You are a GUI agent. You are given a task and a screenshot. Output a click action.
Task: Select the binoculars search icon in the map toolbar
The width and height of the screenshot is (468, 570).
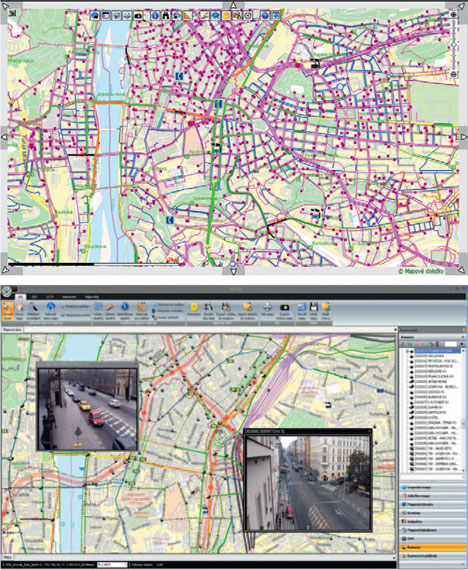click(165, 16)
